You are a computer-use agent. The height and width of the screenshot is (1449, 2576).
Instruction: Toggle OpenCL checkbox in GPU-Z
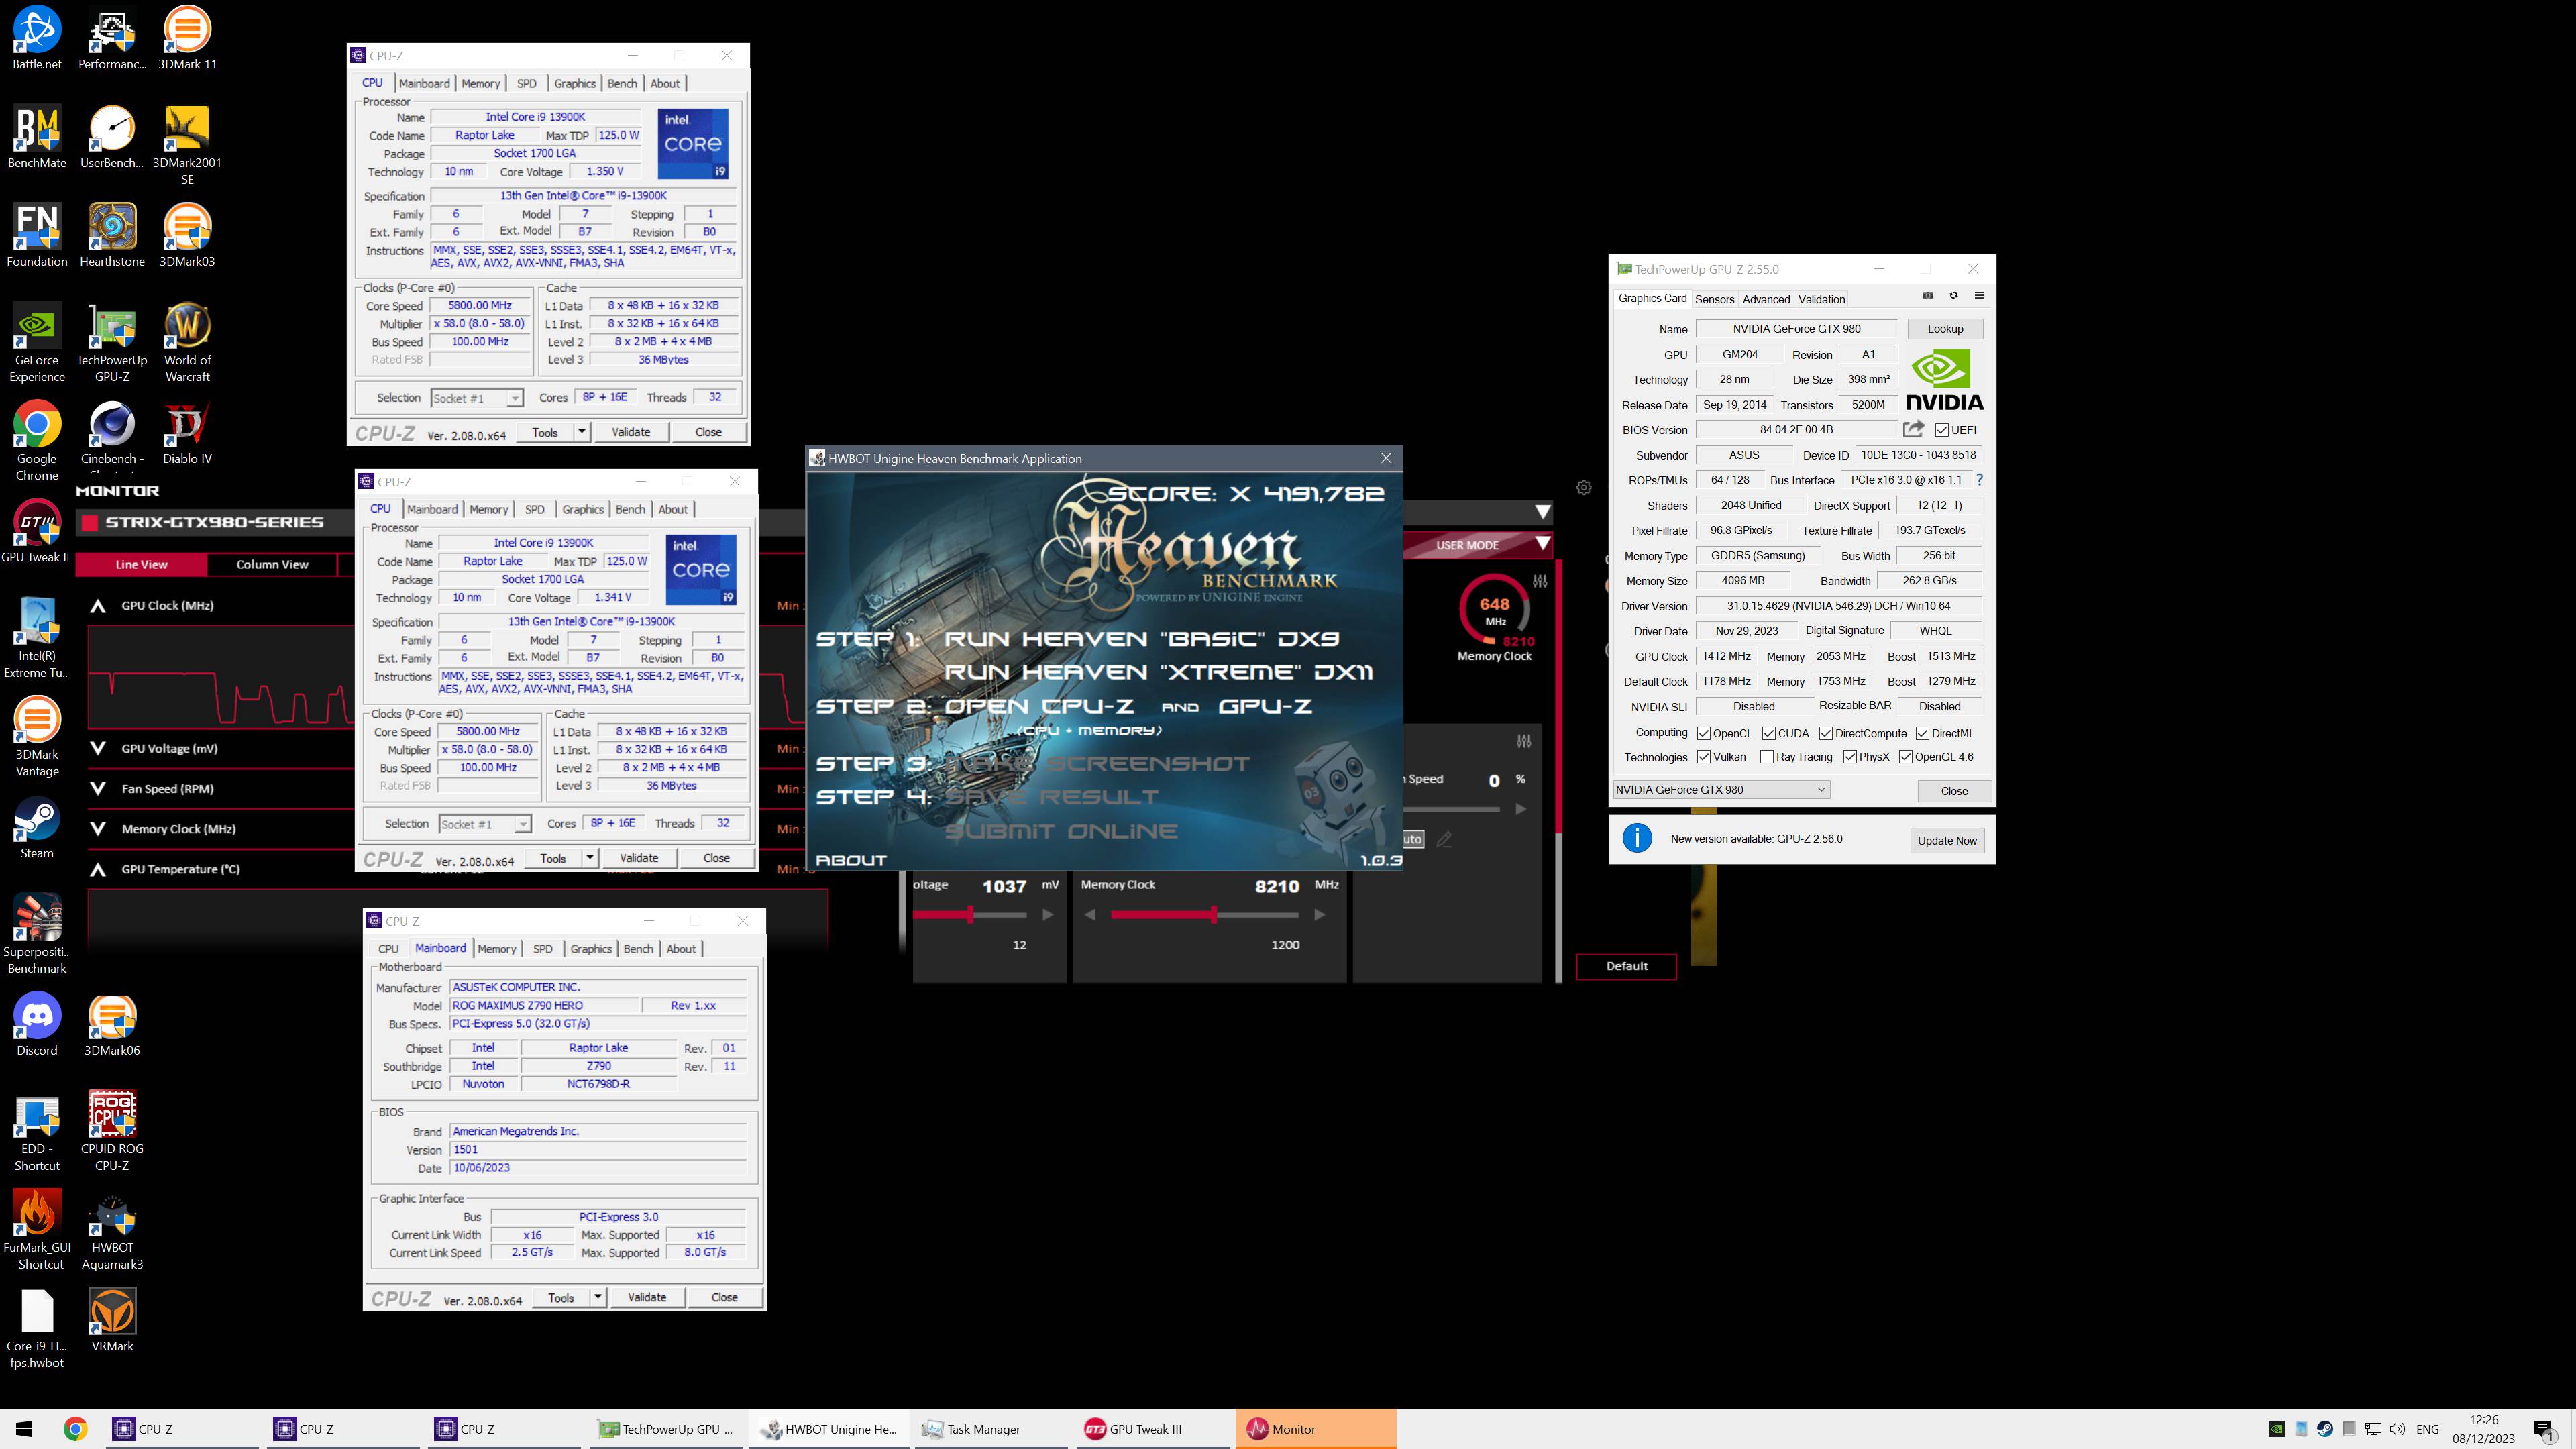(x=1704, y=733)
